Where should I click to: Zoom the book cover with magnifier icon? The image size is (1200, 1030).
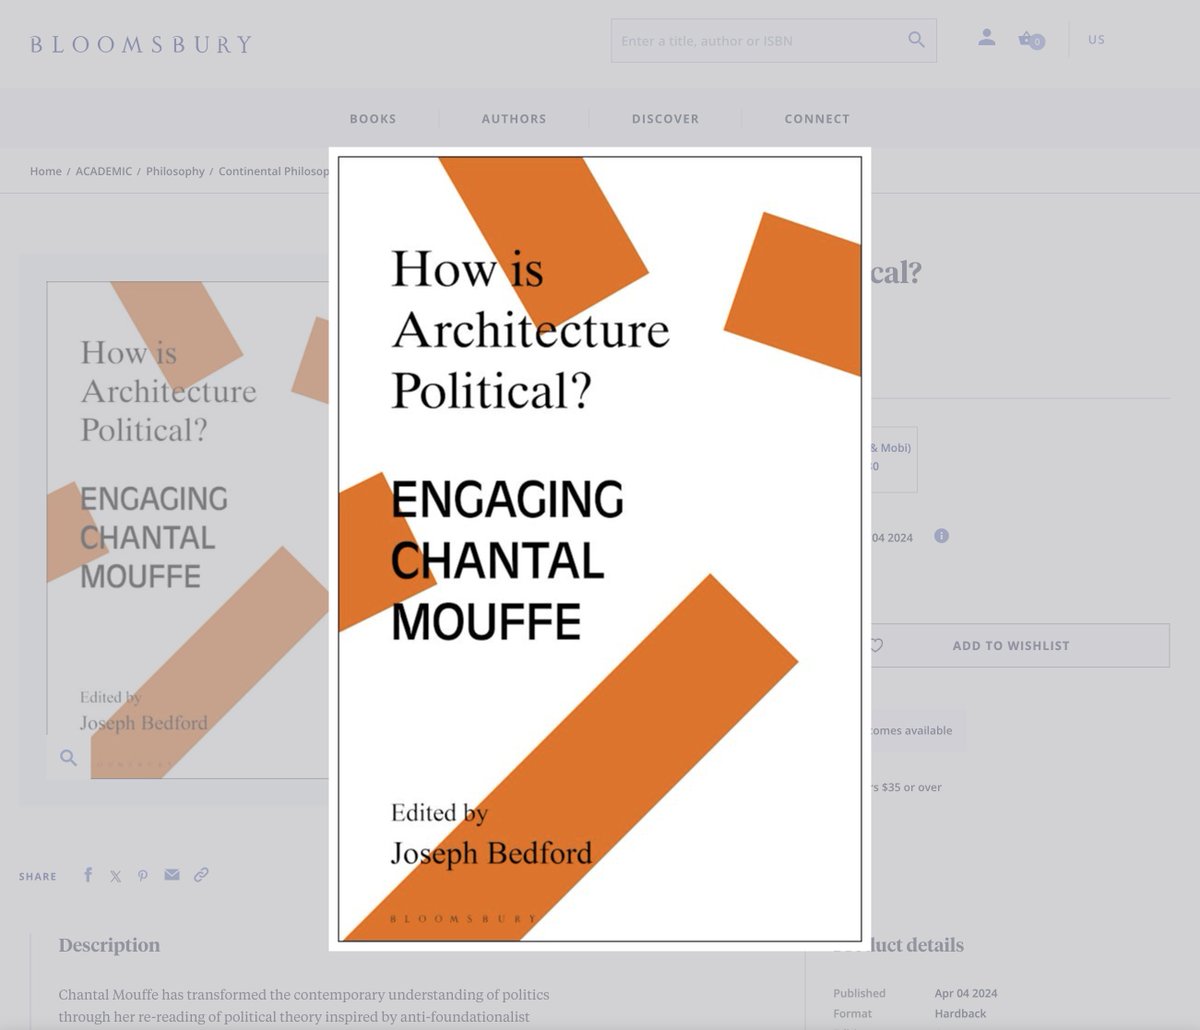point(67,758)
